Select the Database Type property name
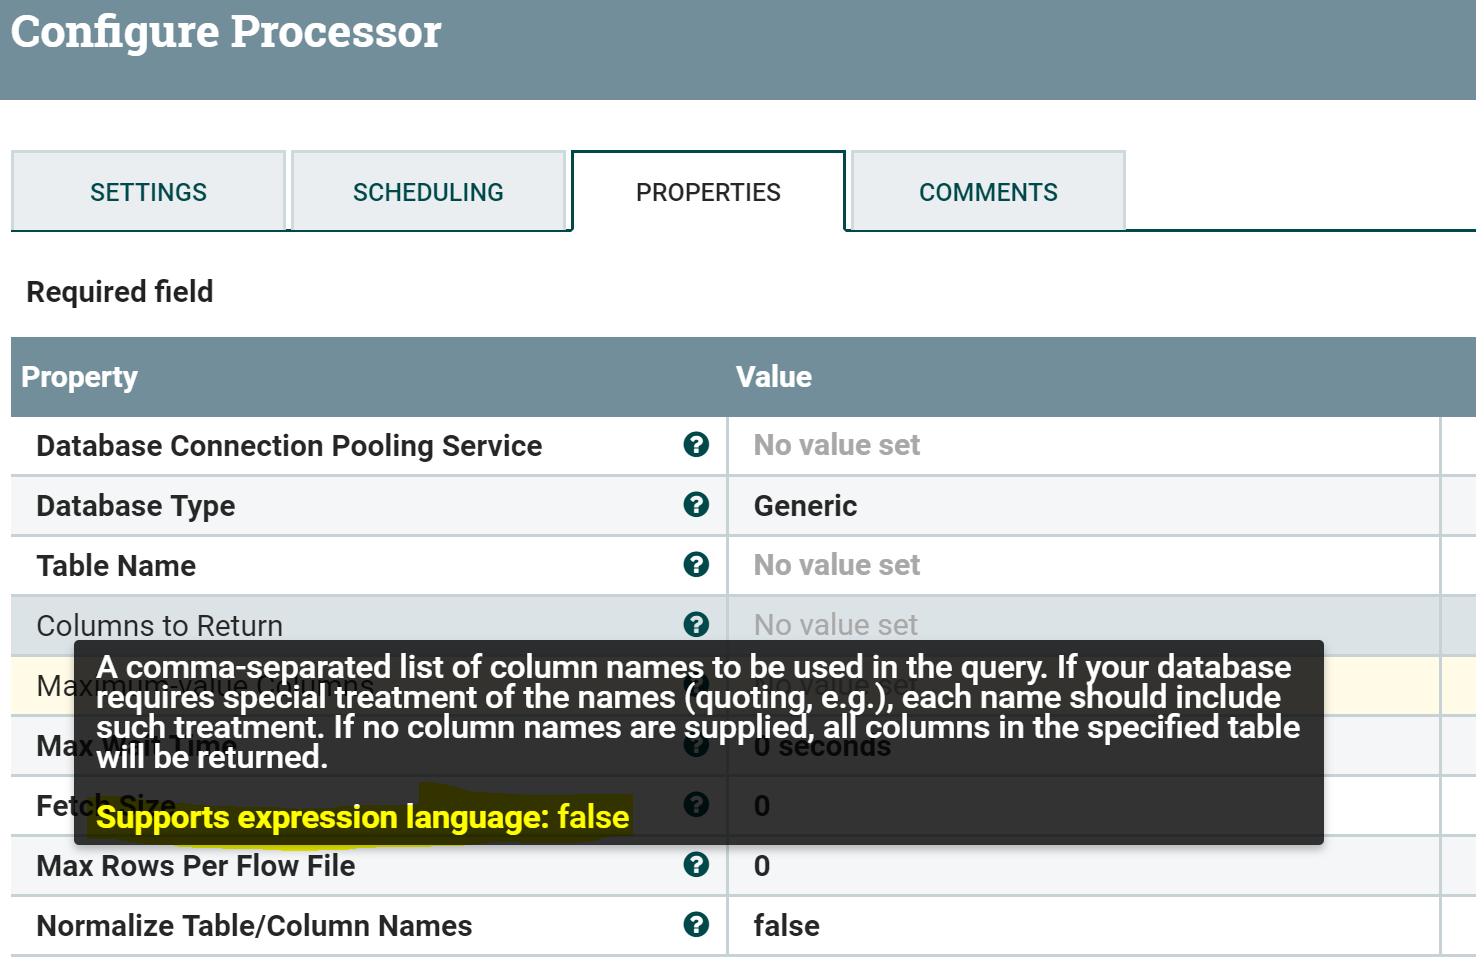Screen dimensions: 1476x970 136,506
